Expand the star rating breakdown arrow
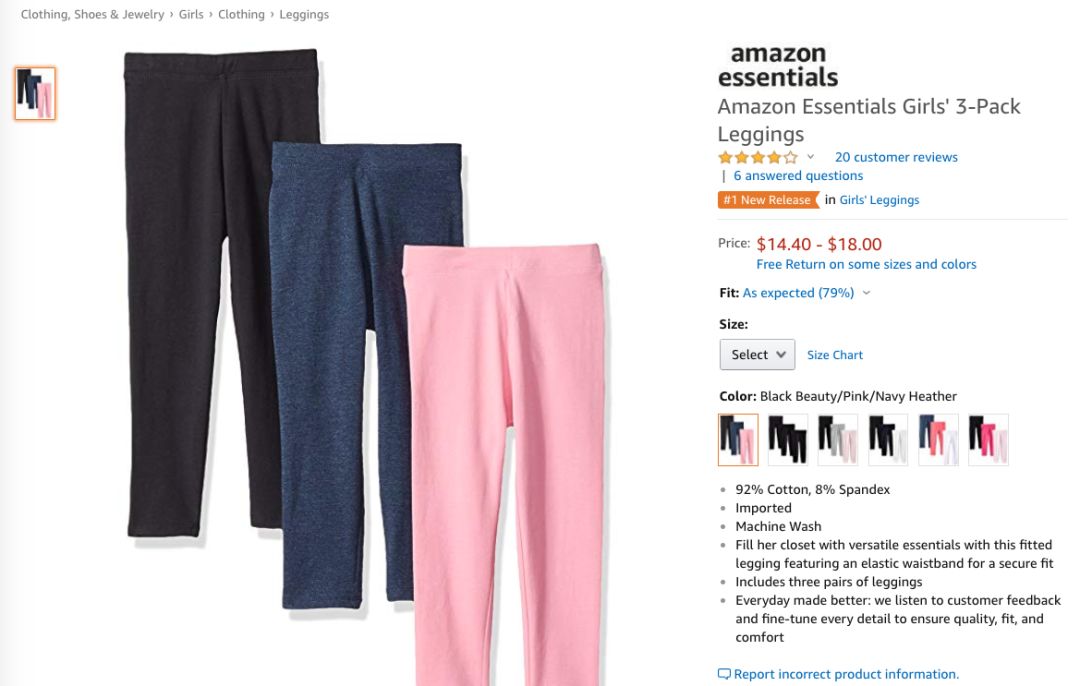The height and width of the screenshot is (686, 1080). pos(811,157)
